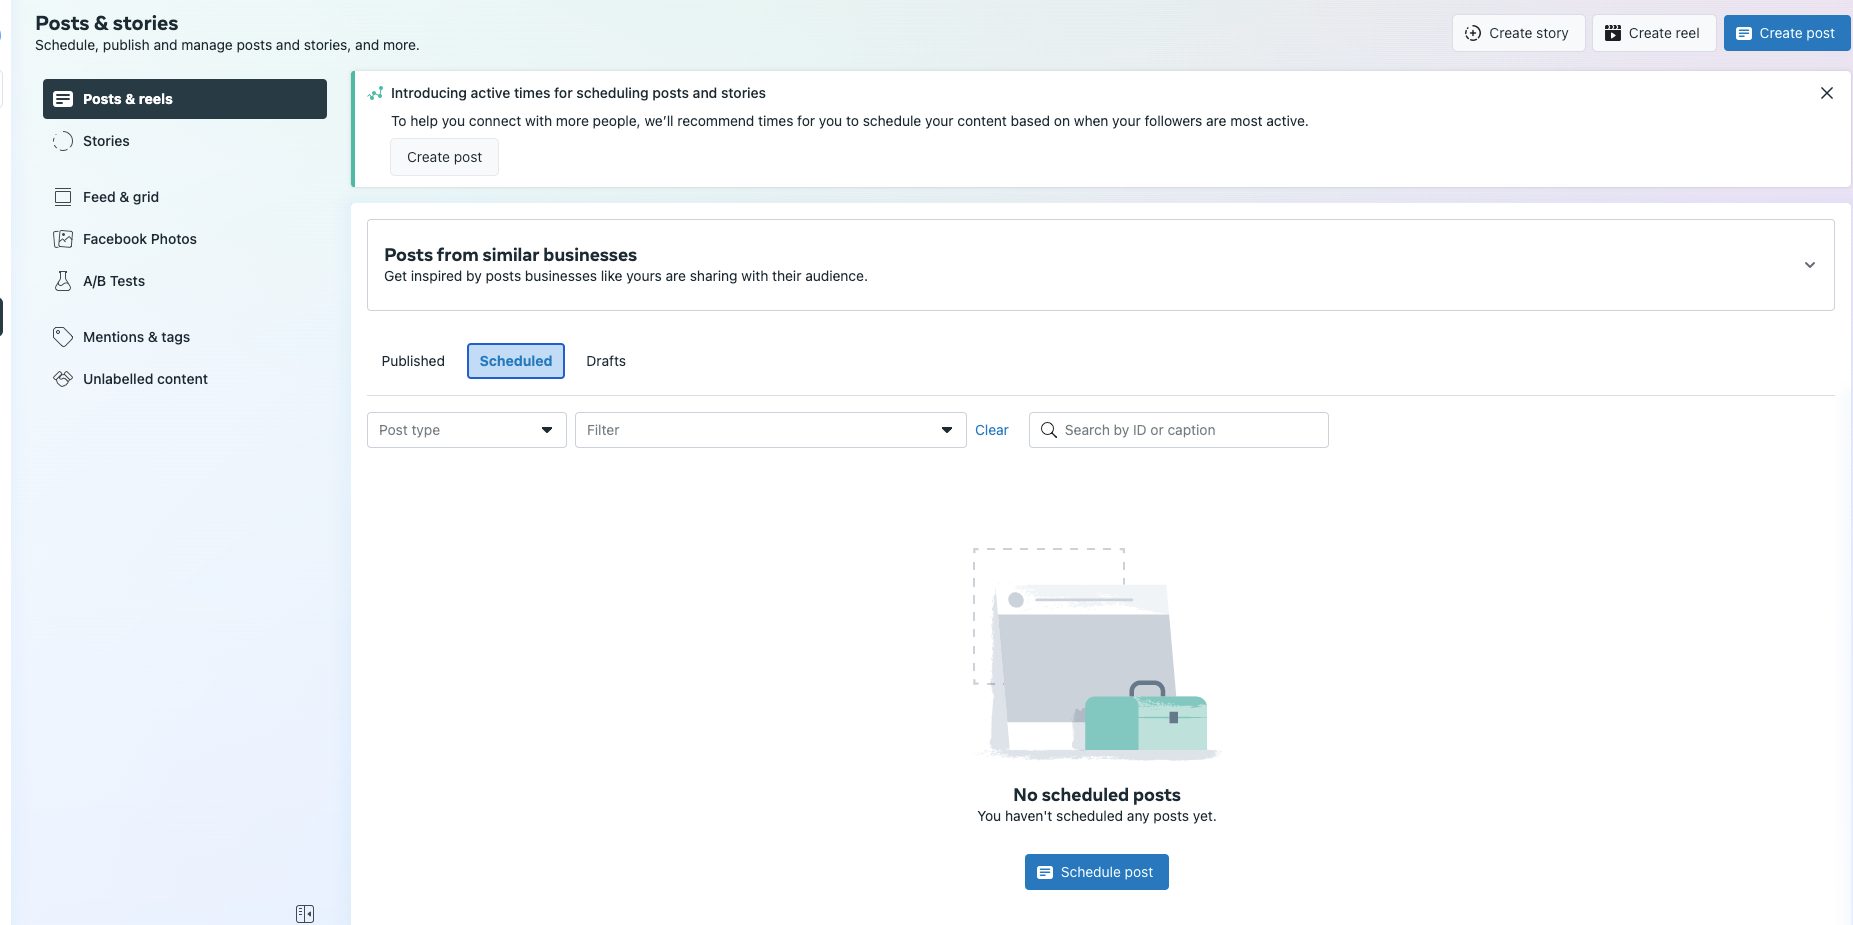This screenshot has width=1853, height=925.
Task: Open the Stories section
Action: click(105, 141)
